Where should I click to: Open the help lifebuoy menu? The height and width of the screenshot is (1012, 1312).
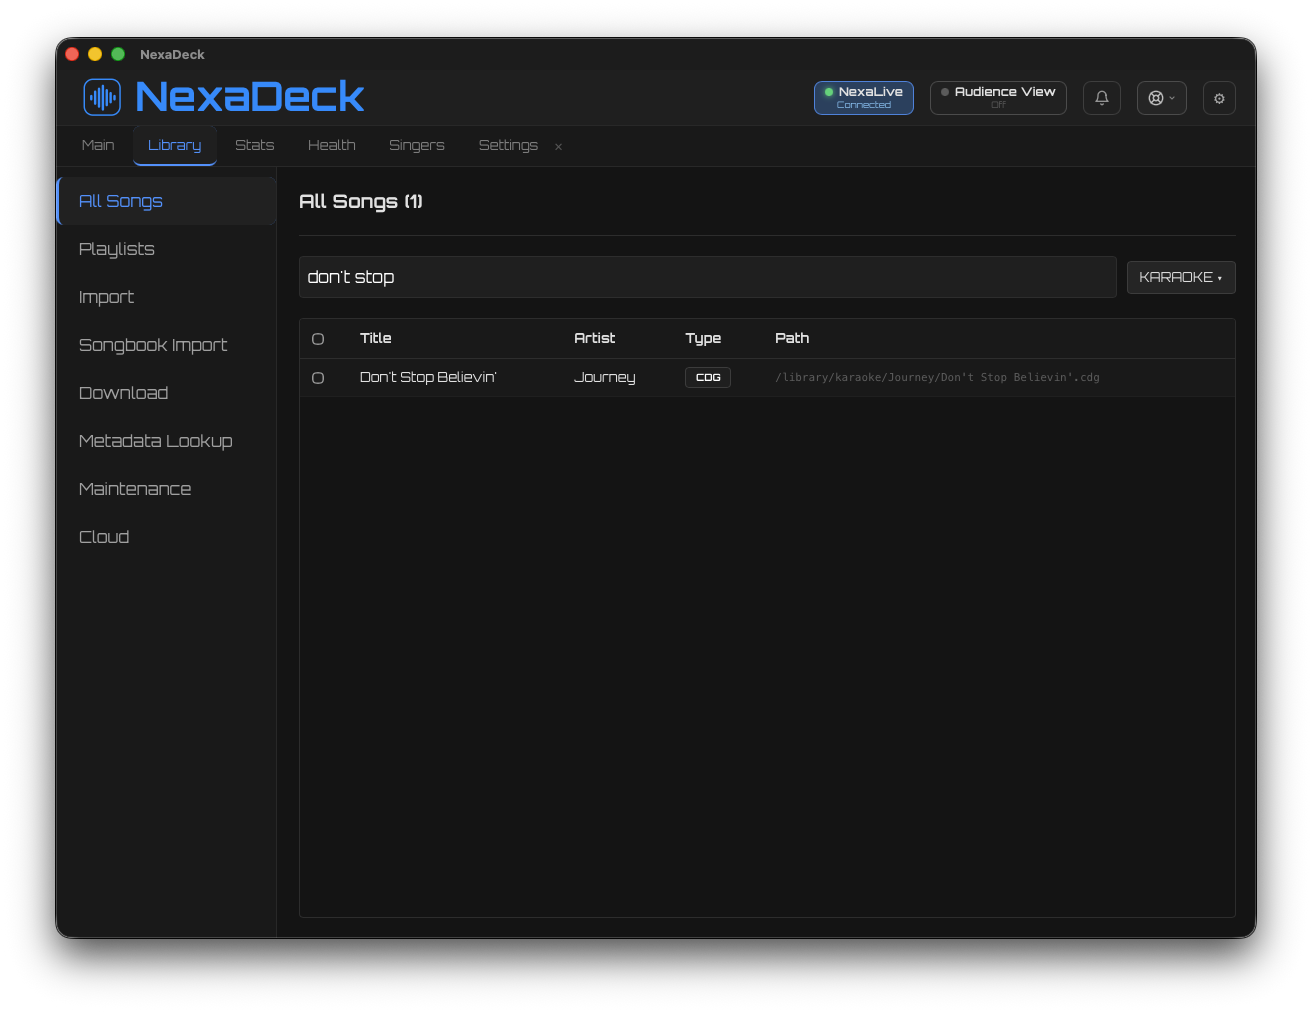1161,98
